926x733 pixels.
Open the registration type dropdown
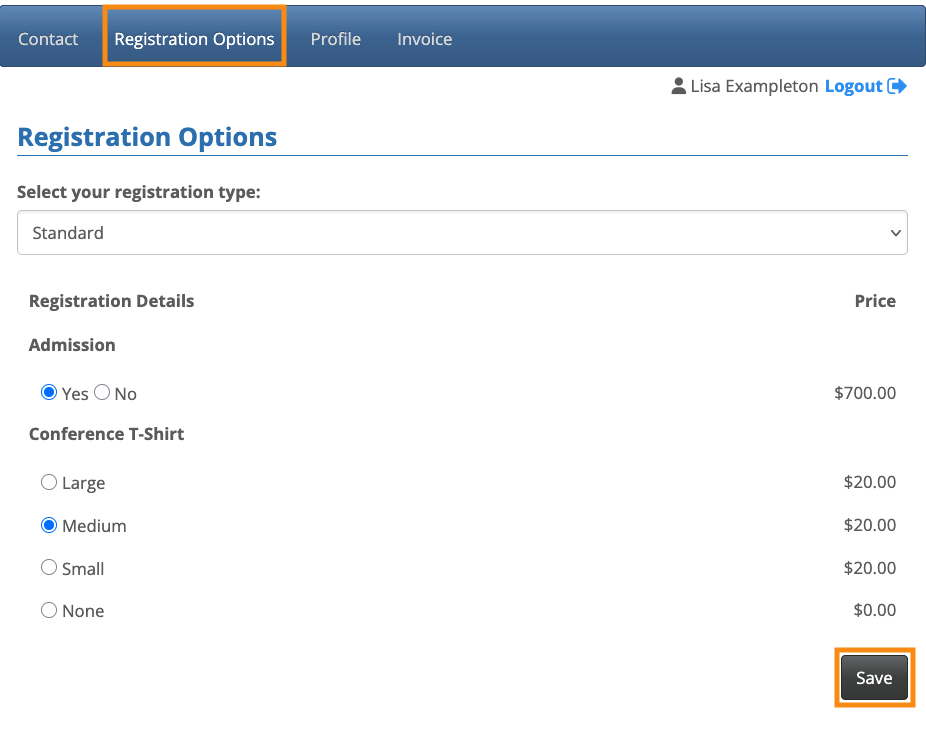pyautogui.click(x=462, y=233)
